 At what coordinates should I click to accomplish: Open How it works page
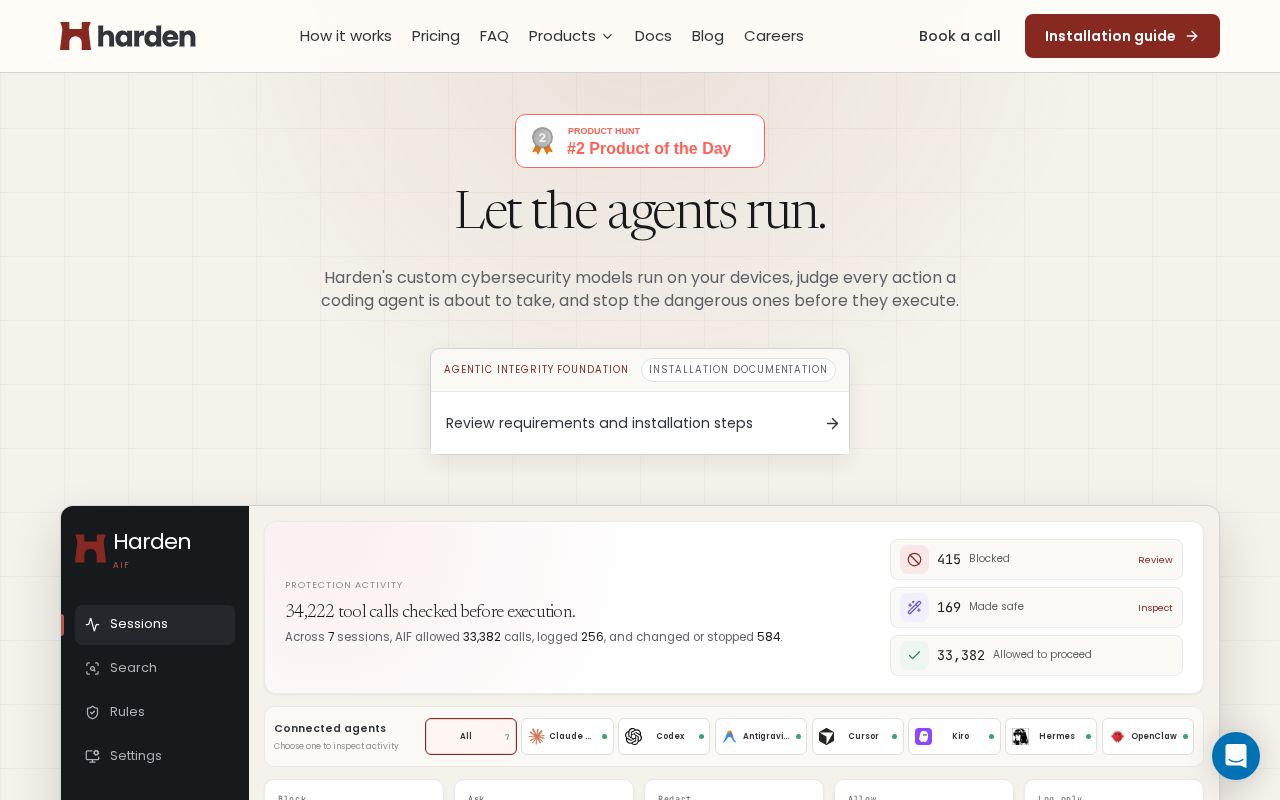click(x=346, y=36)
